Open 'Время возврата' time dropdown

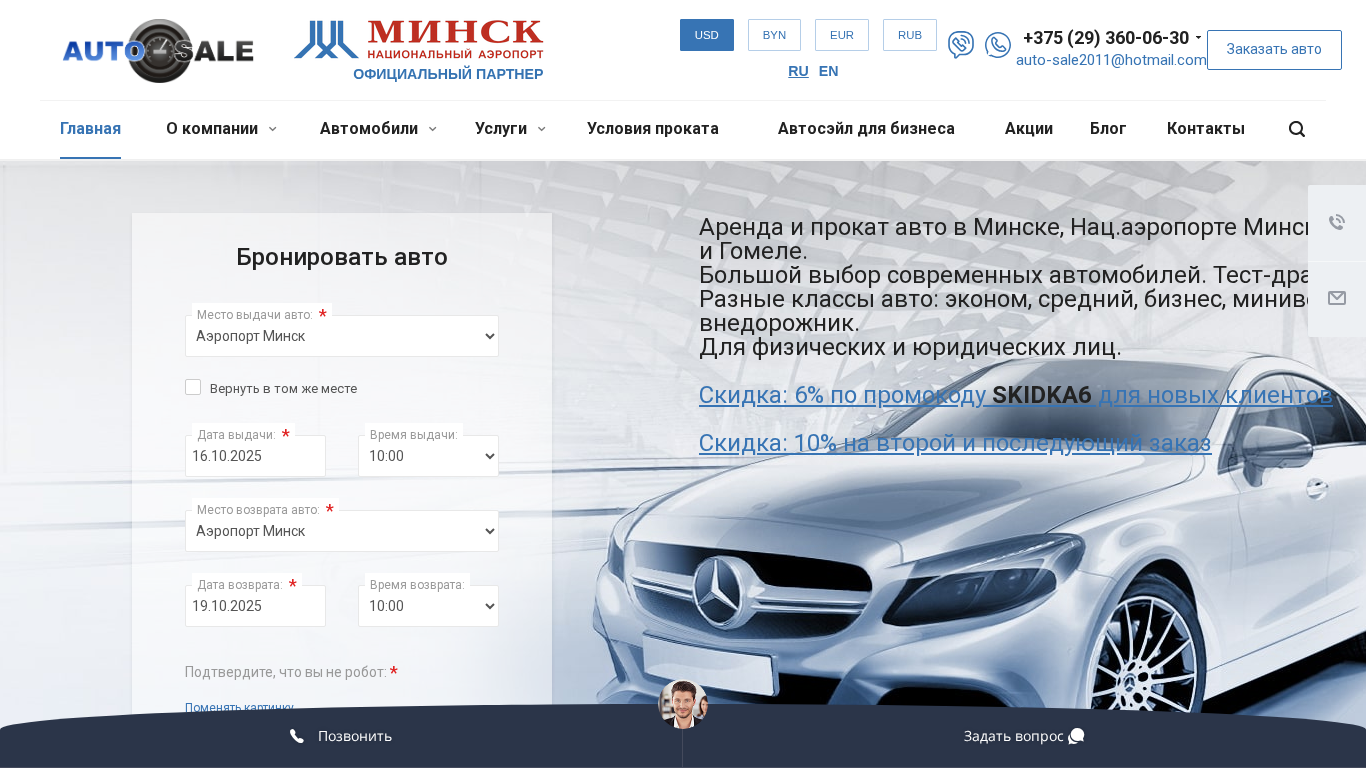428,606
